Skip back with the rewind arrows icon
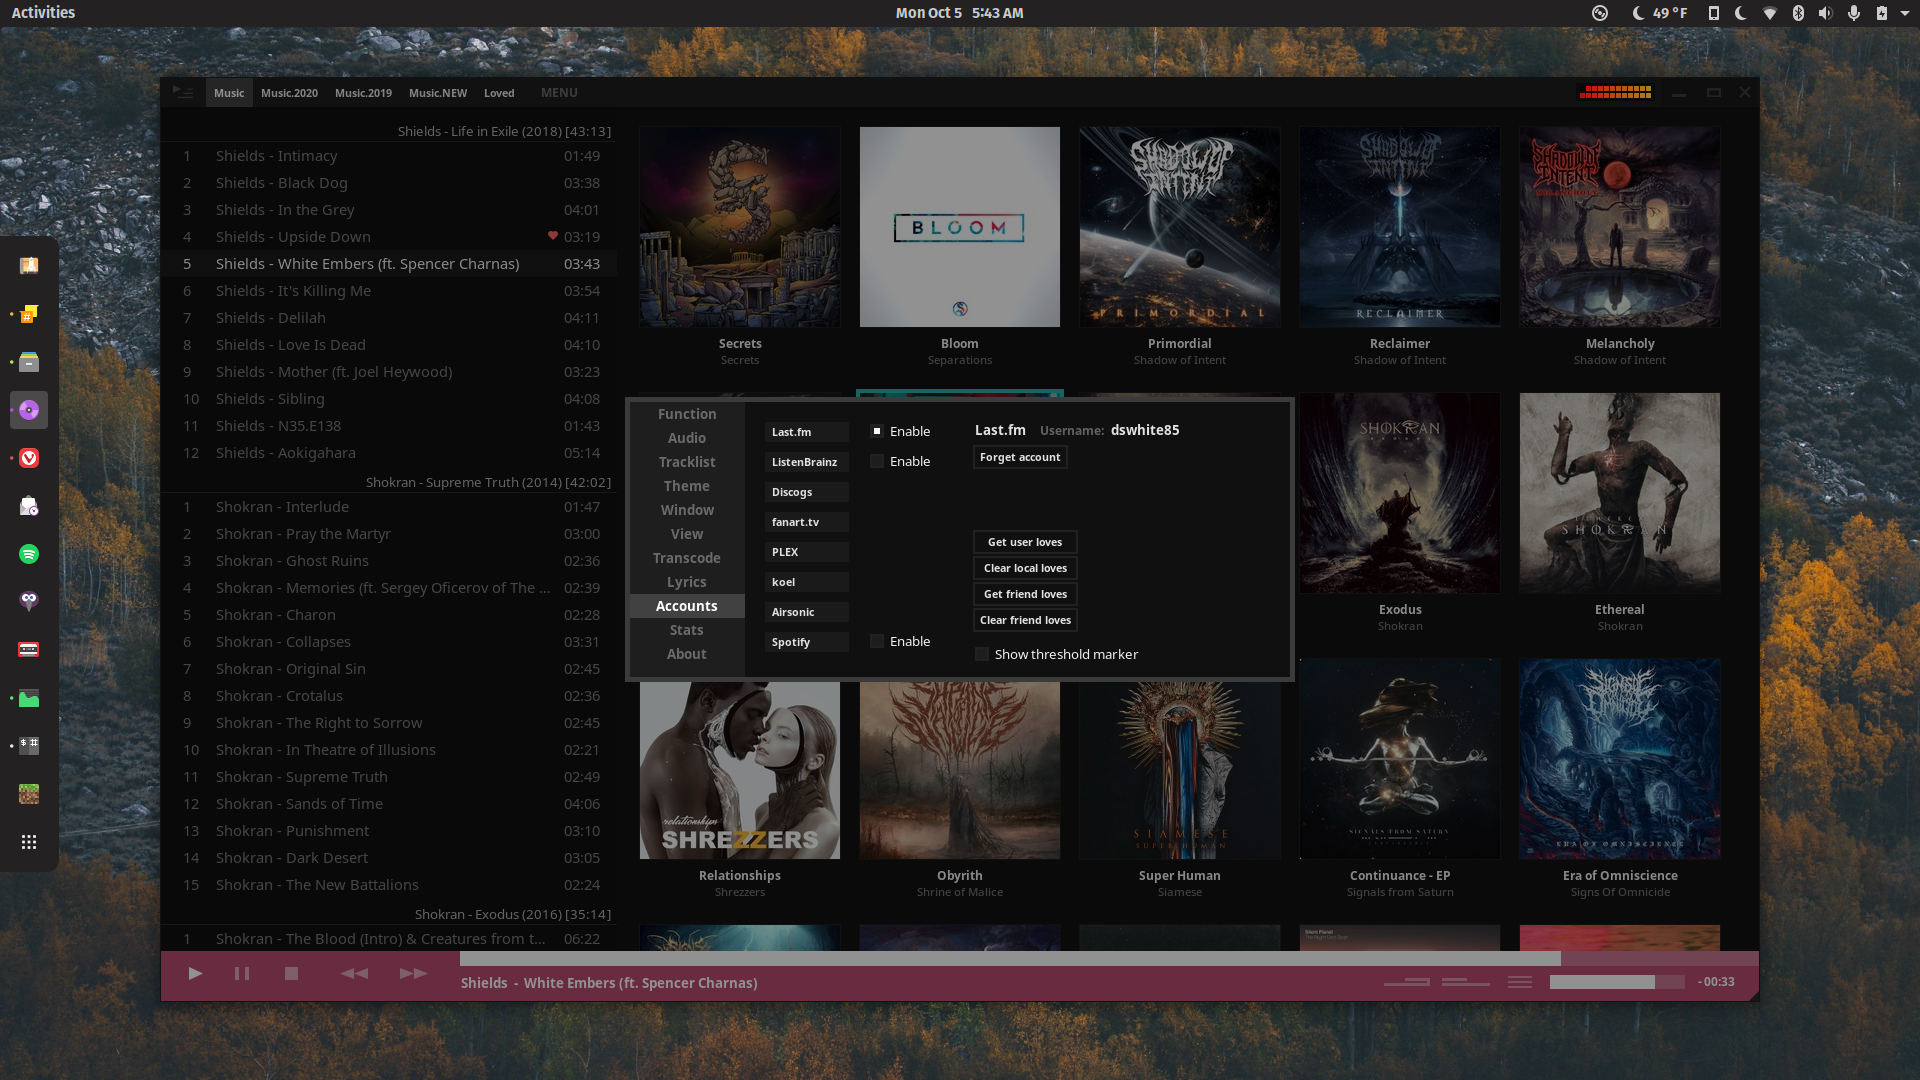The height and width of the screenshot is (1080, 1920). (354, 973)
